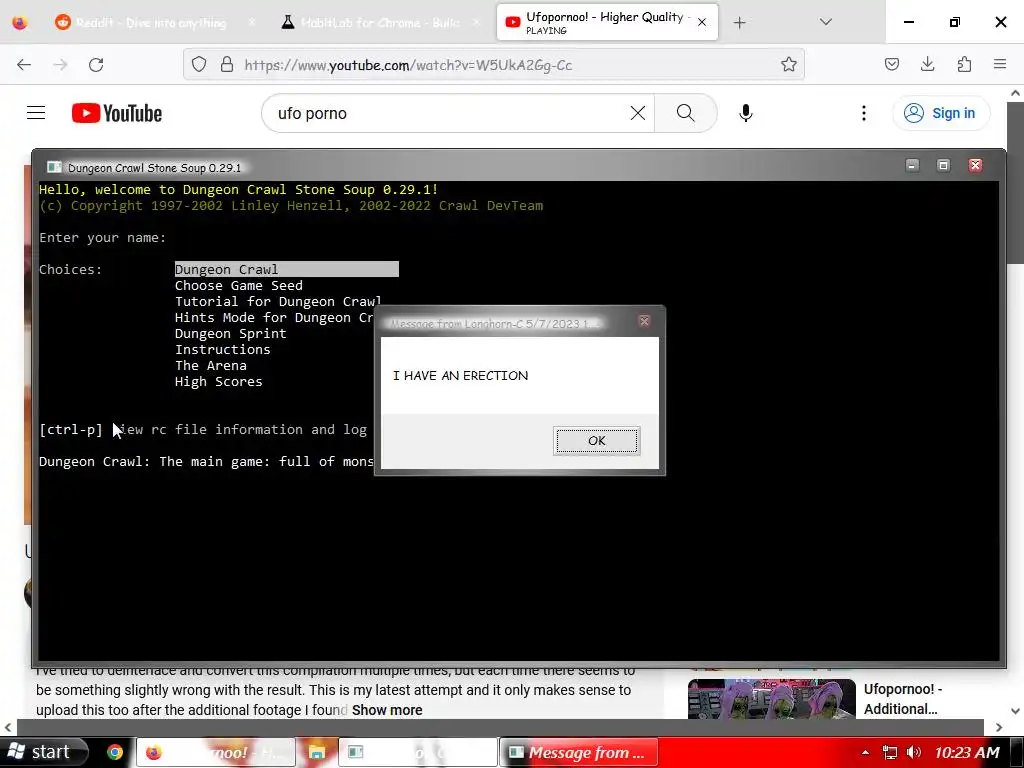Expand description with Show more
The image size is (1024, 768).
click(x=387, y=710)
